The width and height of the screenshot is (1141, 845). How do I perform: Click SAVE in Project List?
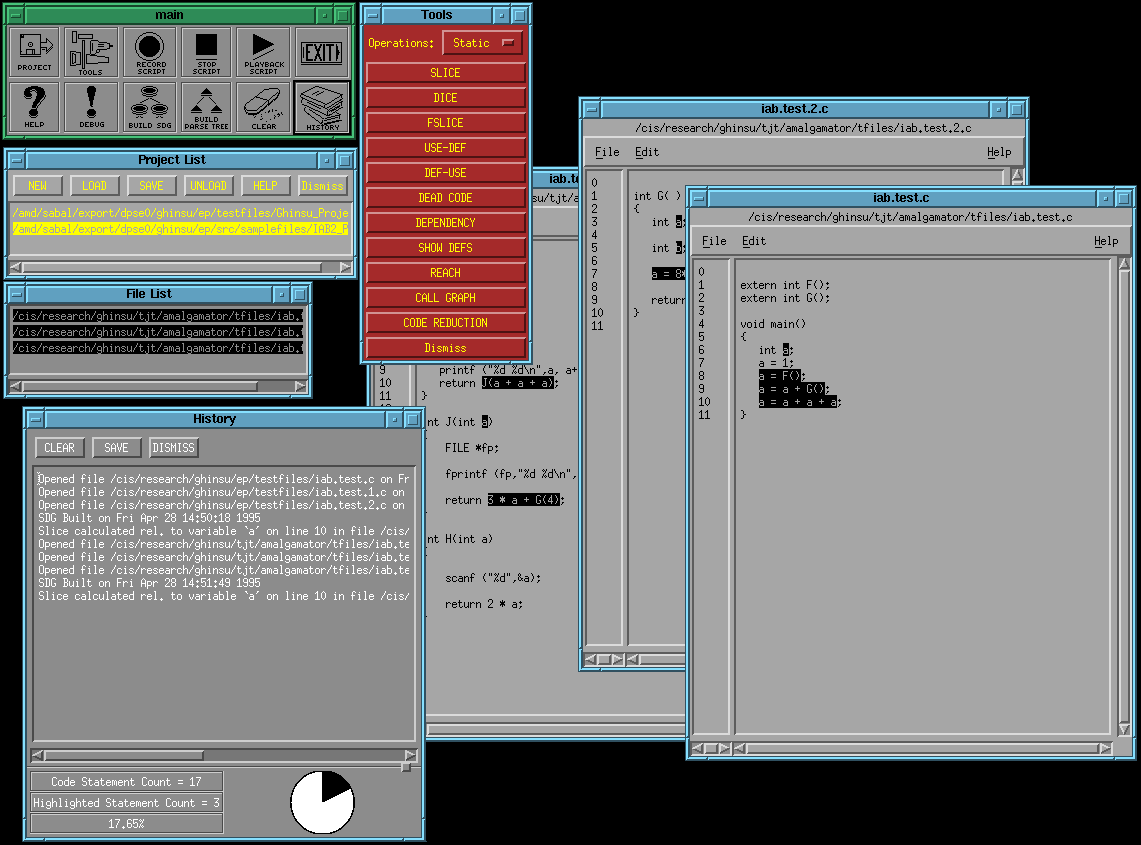click(151, 186)
